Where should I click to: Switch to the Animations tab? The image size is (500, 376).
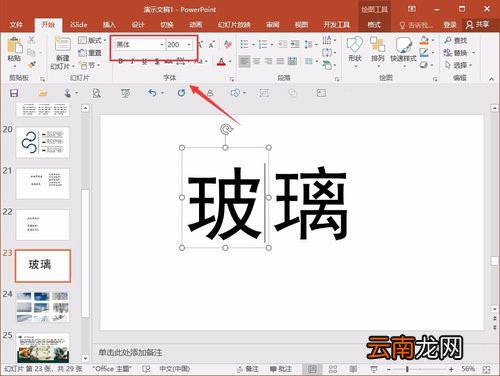click(196, 25)
